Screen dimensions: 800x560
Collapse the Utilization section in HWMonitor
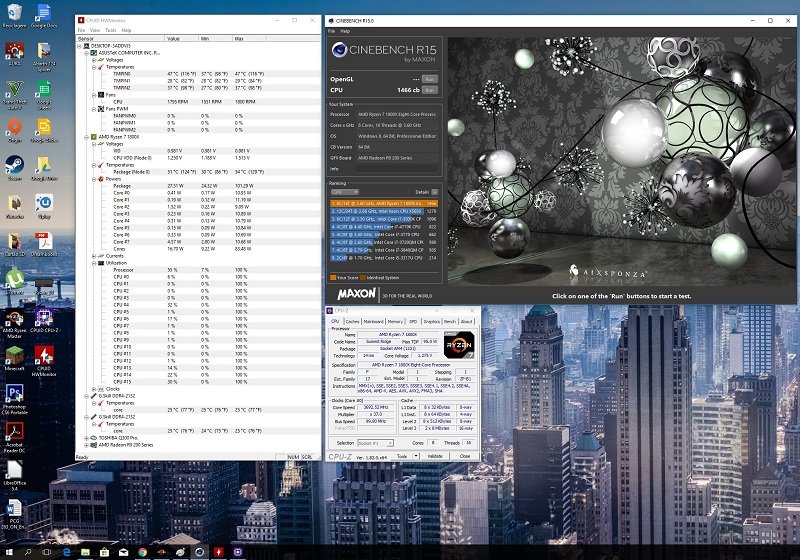pos(94,263)
